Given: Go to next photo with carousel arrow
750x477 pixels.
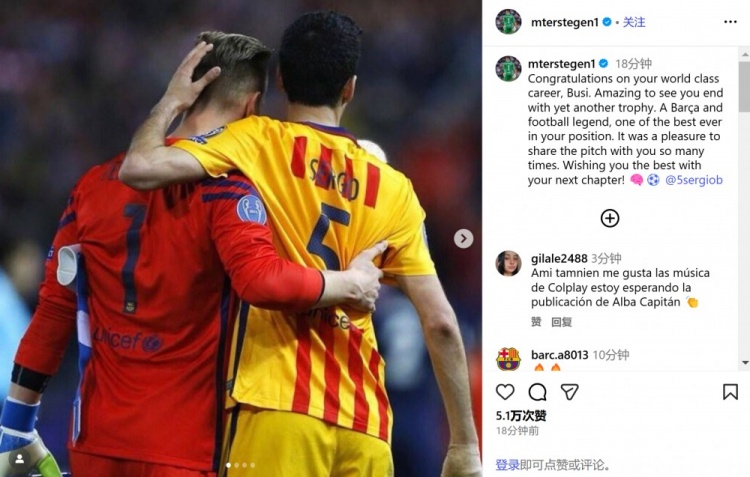Looking at the screenshot, I should (x=463, y=238).
